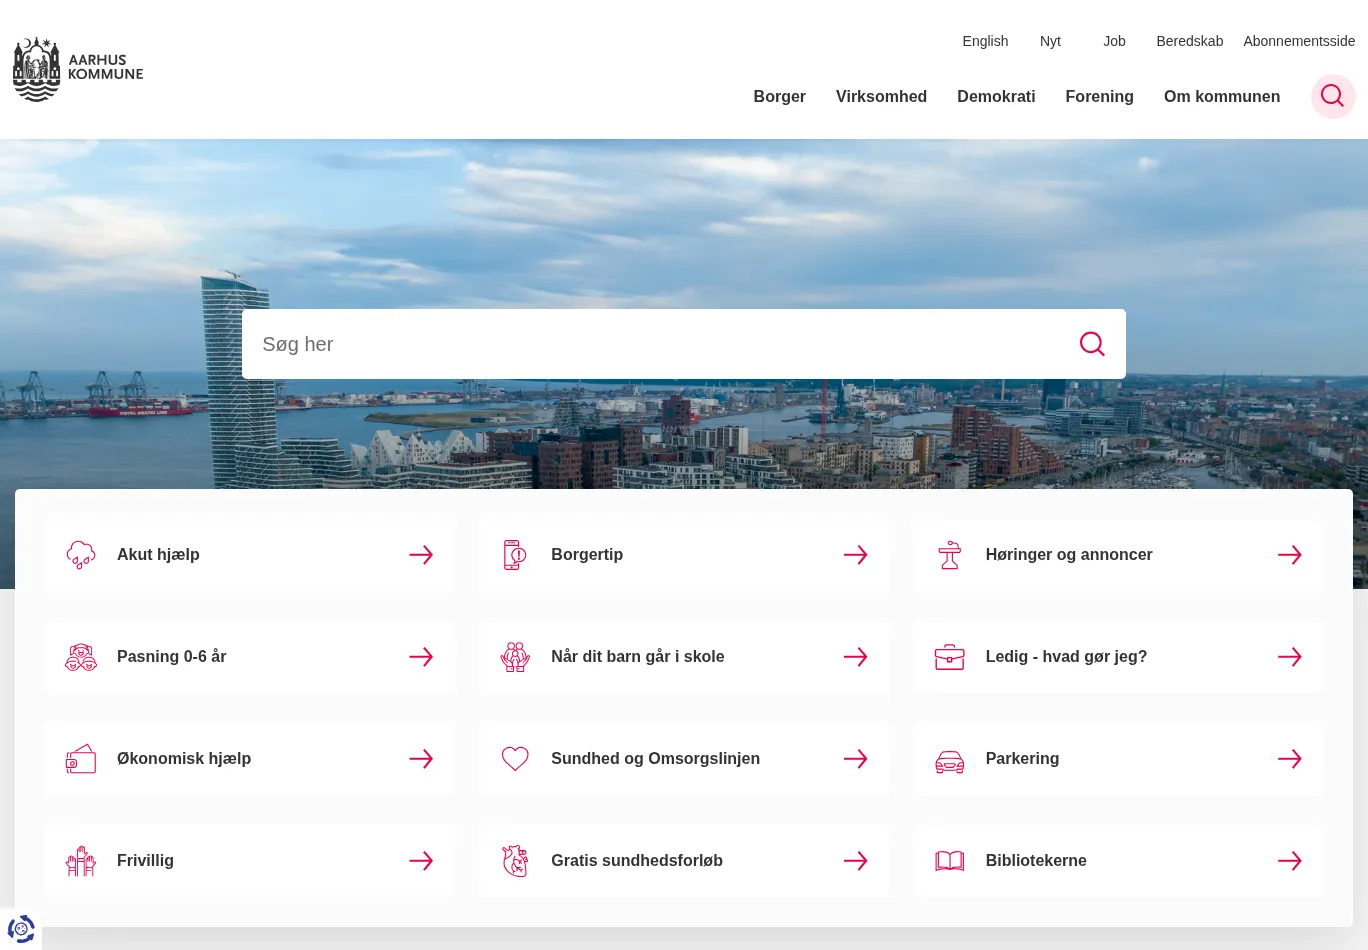This screenshot has height=950, width=1368.
Task: Expand the Forening navigation section
Action: pos(1099,97)
